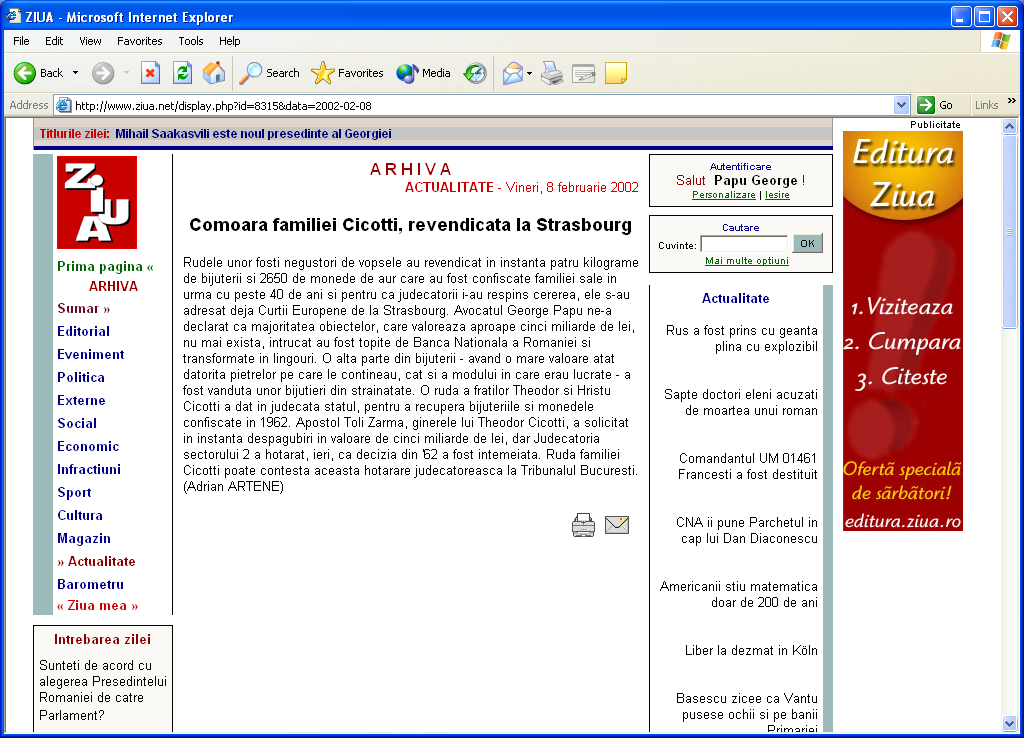Open the Editorial section
This screenshot has width=1028, height=738.
click(x=83, y=331)
